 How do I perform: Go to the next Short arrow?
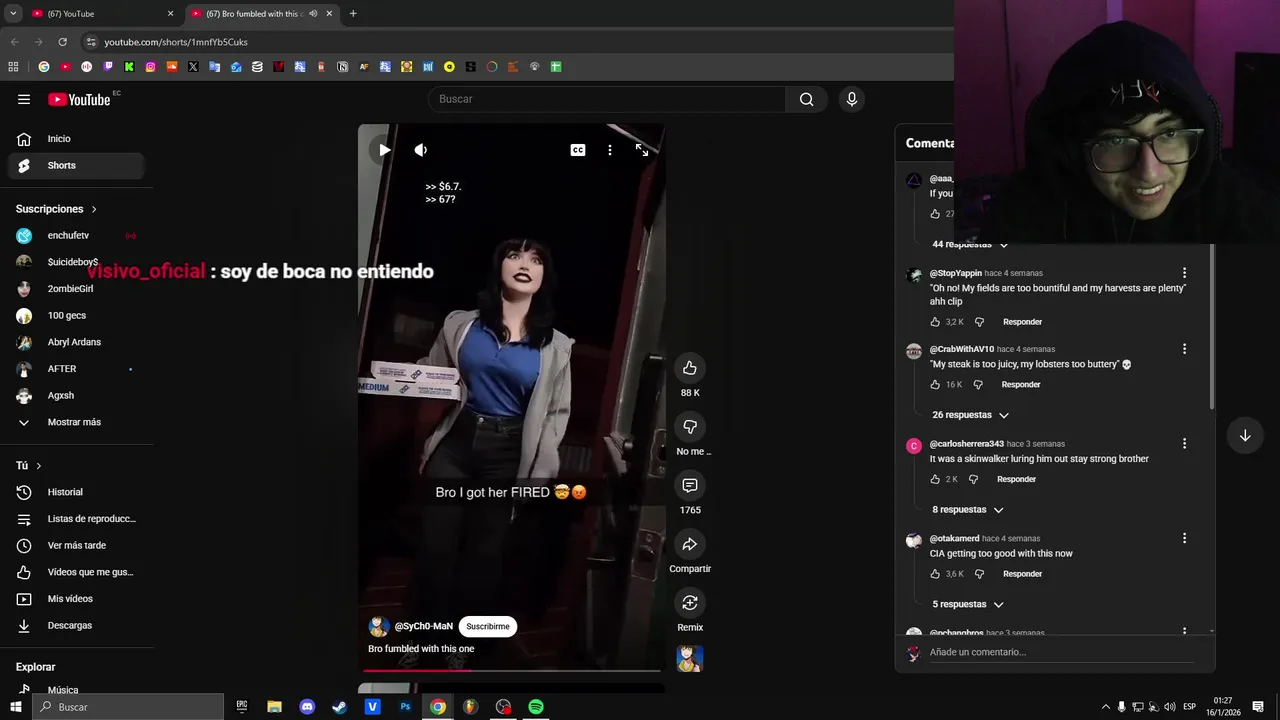pyautogui.click(x=1245, y=436)
